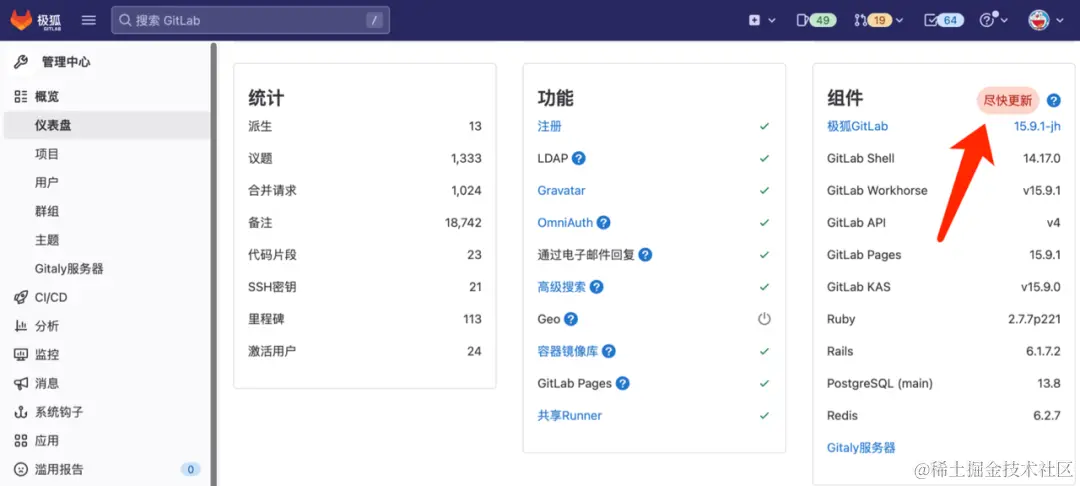
Task: Click the 共享Runner enabled checkmark
Action: click(x=764, y=416)
